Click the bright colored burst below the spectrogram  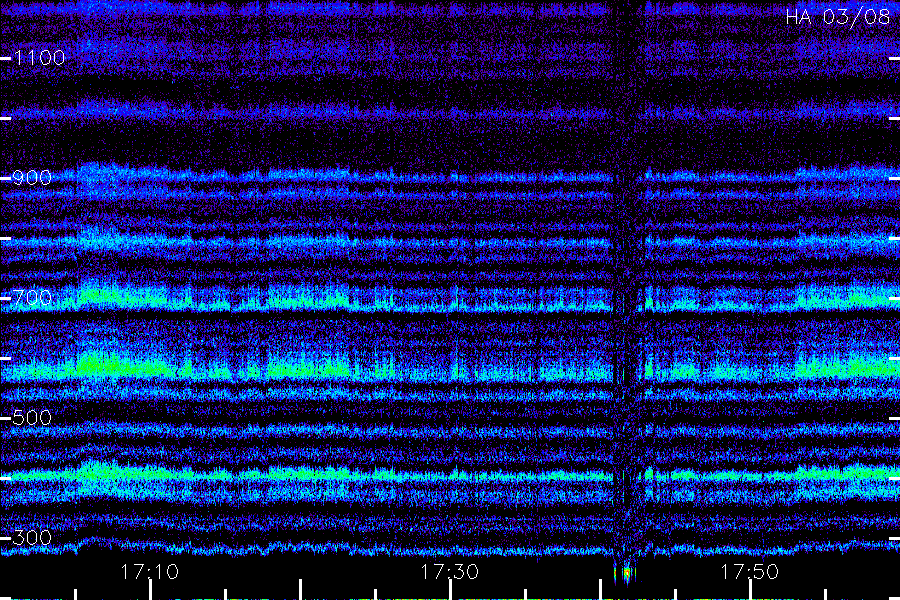coord(626,574)
